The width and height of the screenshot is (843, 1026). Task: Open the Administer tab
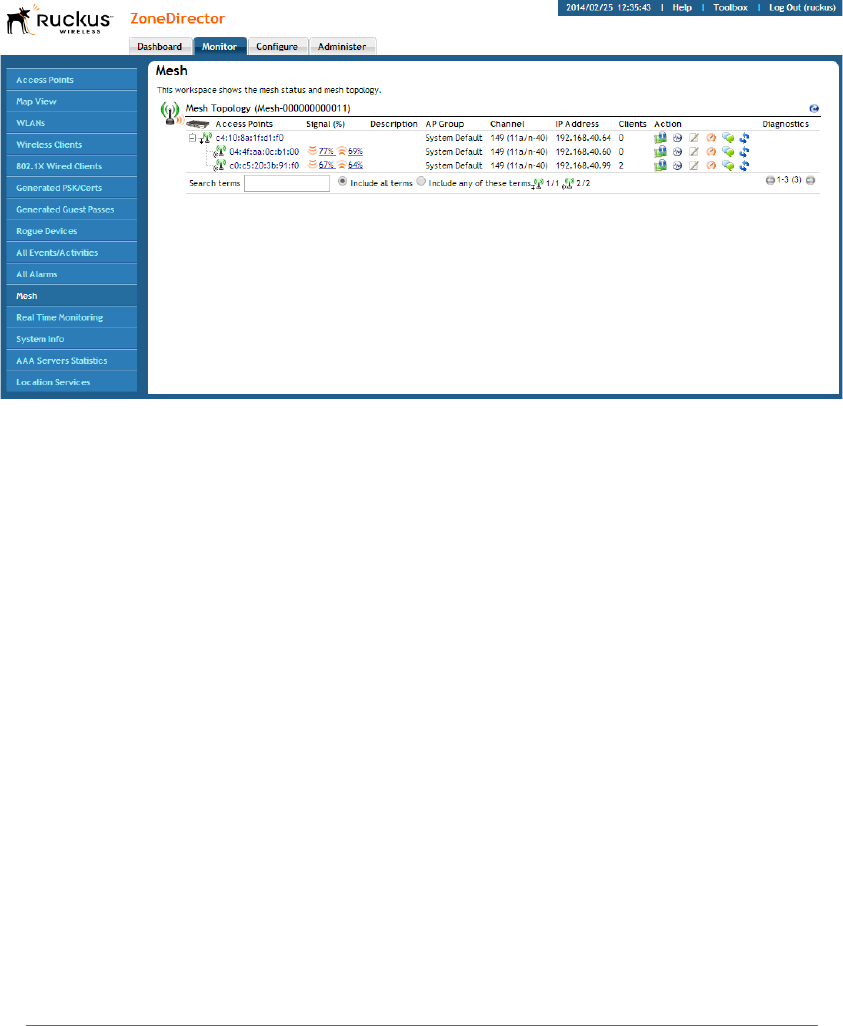pos(342,46)
